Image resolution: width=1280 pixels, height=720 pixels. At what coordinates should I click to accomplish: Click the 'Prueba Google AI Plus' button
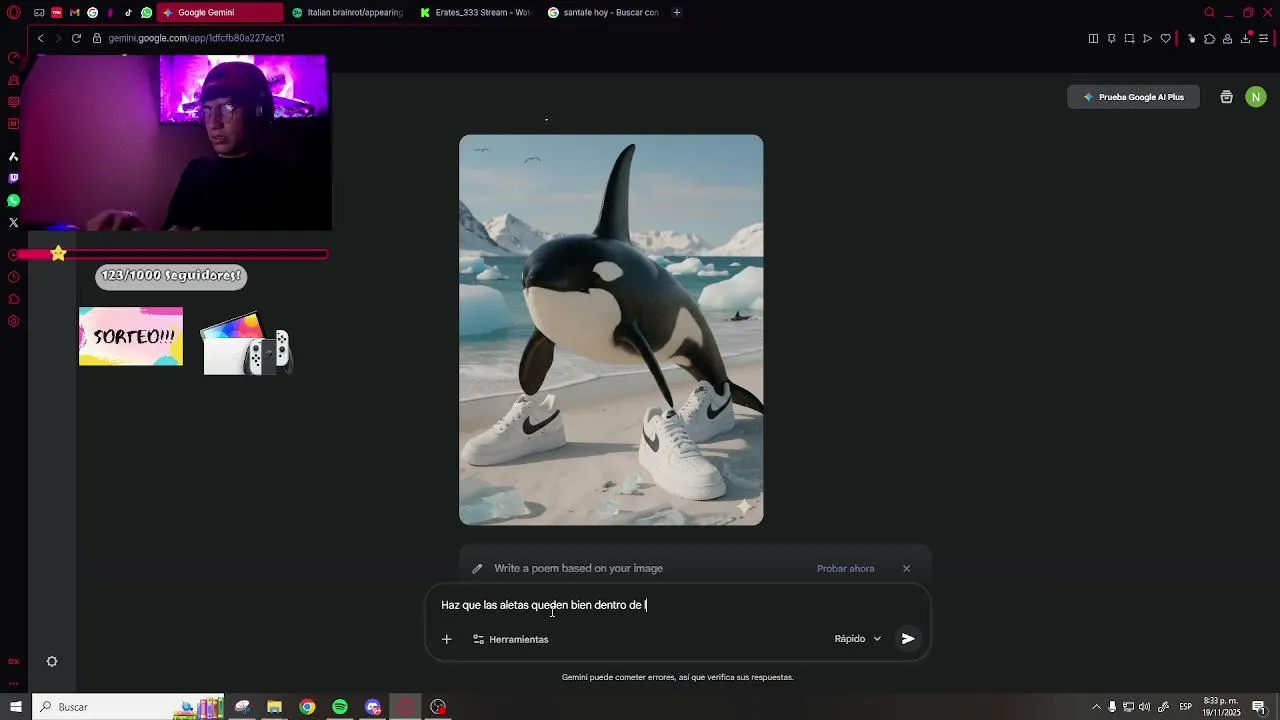tap(1133, 97)
